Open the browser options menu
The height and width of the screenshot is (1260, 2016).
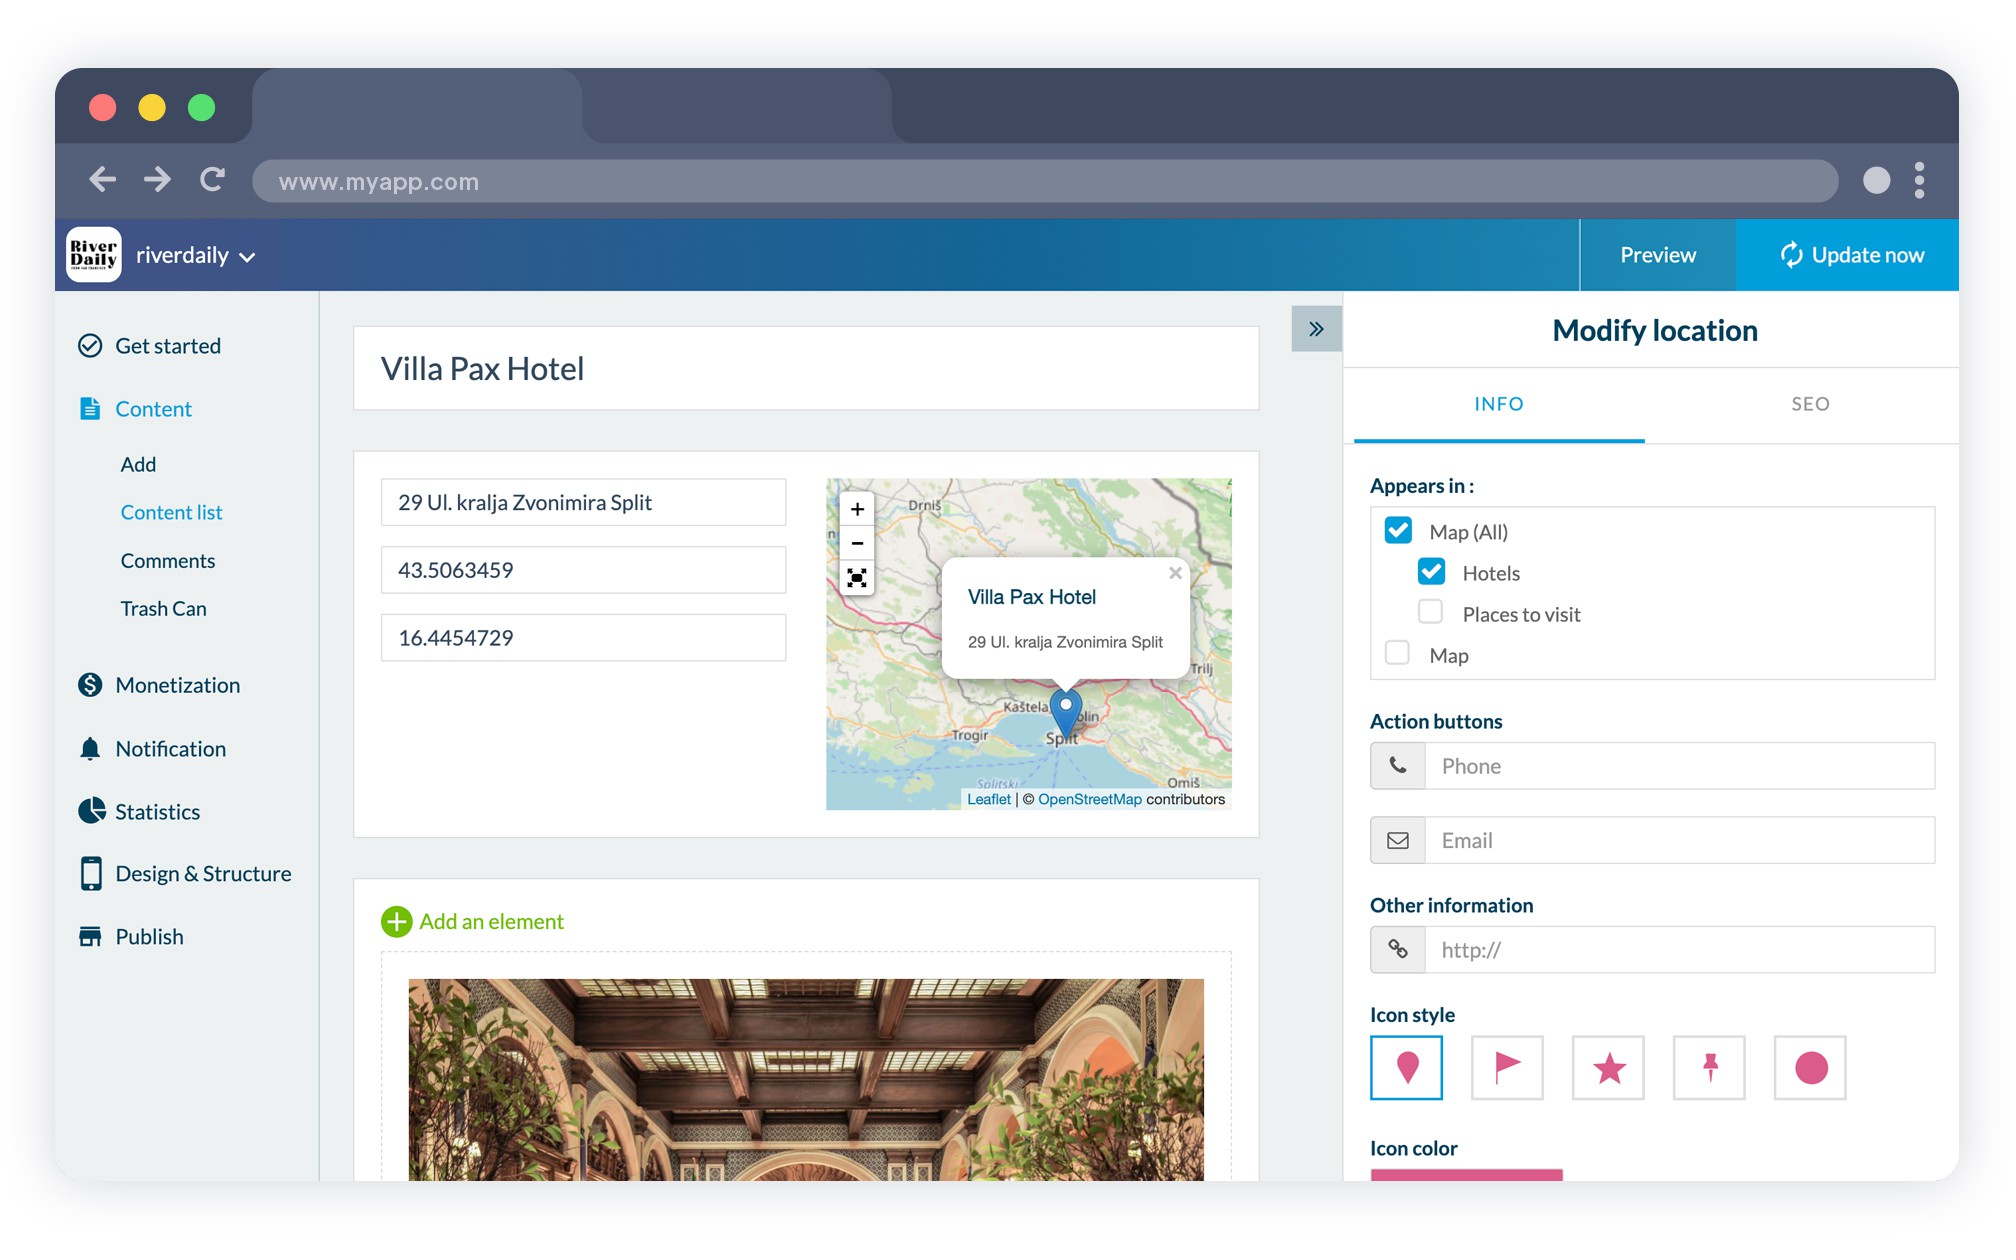point(1920,181)
